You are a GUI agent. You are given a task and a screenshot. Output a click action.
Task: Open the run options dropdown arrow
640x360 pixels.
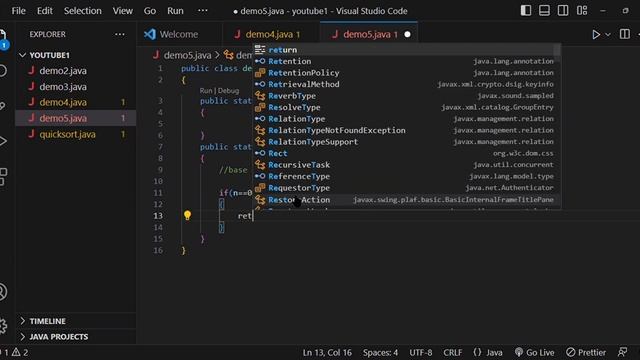tap(608, 35)
